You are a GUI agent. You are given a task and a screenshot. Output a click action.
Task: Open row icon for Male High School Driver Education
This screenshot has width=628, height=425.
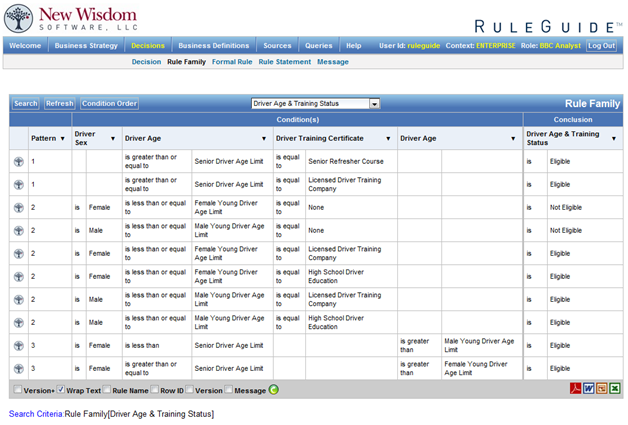point(19,323)
